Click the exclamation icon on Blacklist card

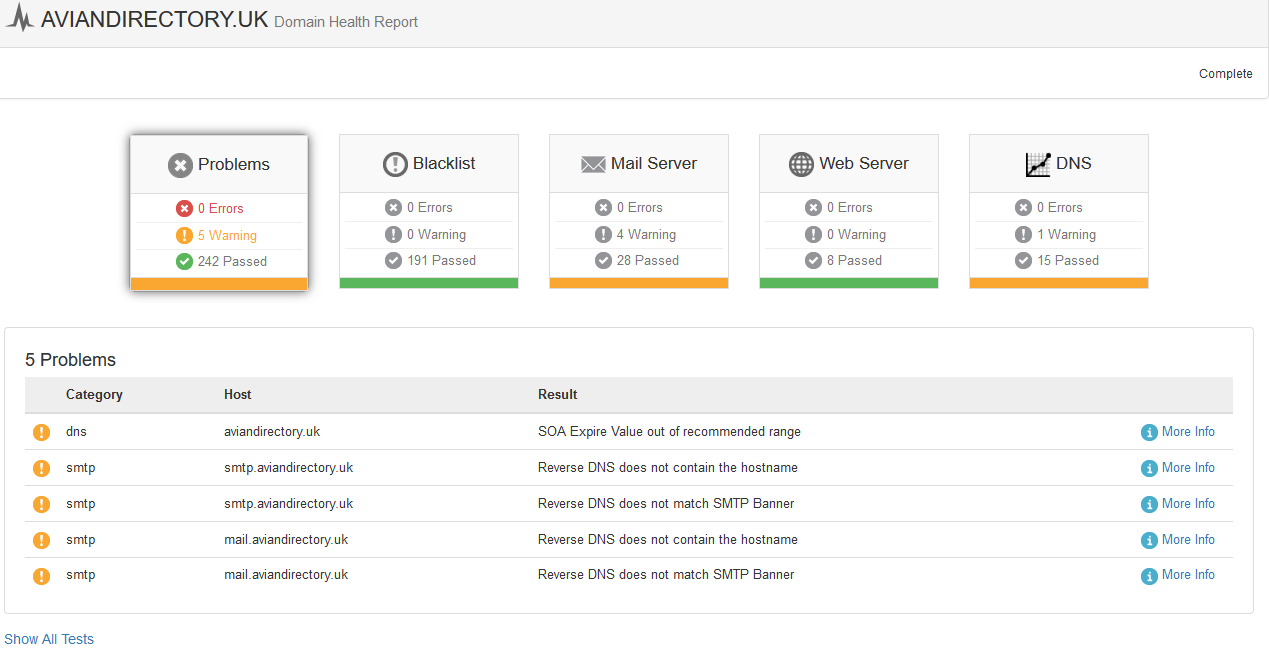click(x=395, y=164)
